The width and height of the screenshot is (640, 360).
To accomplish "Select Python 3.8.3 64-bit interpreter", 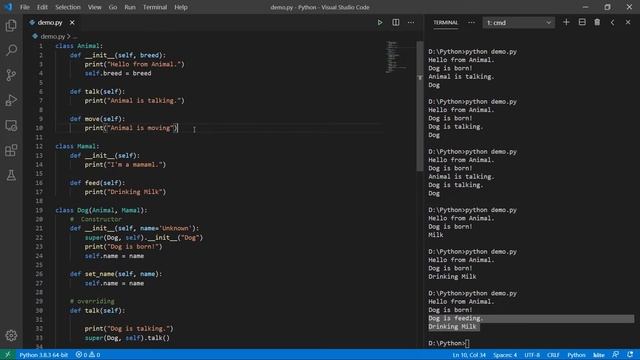I will click(44, 355).
